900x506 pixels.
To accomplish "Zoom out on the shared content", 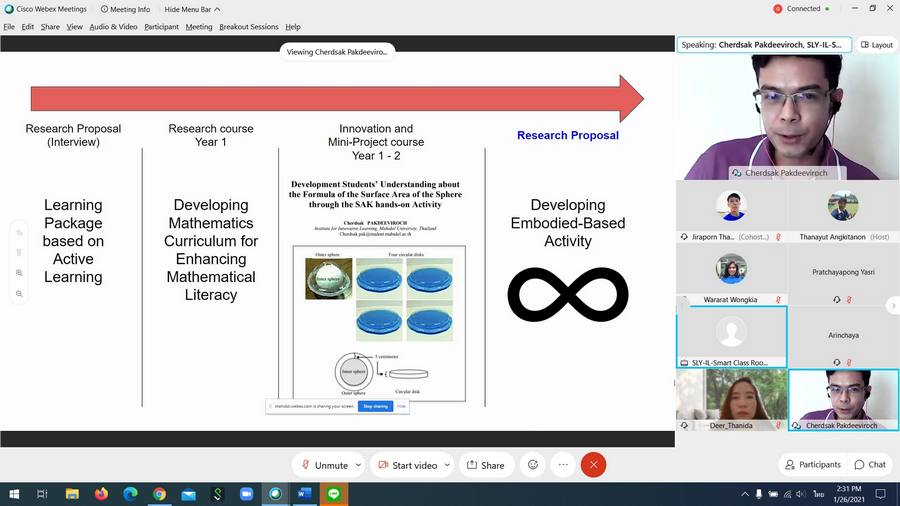I will click(19, 293).
